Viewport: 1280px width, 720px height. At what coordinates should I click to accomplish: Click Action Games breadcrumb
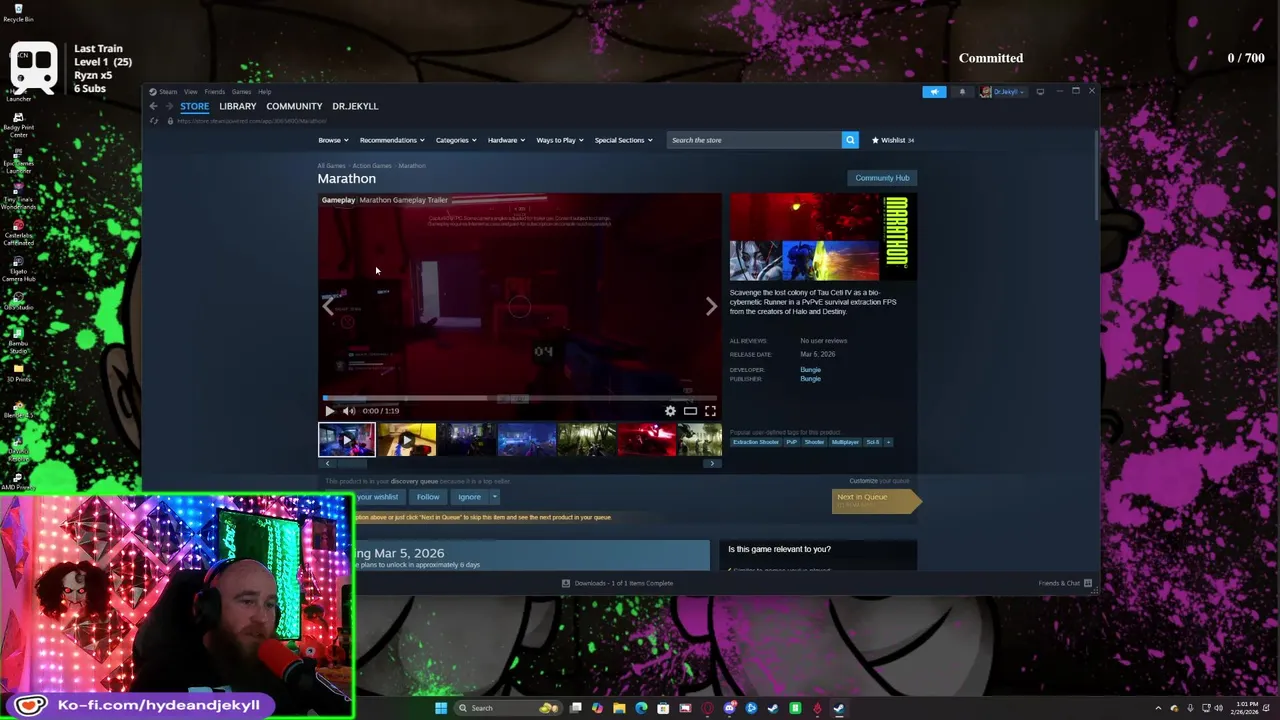click(371, 166)
